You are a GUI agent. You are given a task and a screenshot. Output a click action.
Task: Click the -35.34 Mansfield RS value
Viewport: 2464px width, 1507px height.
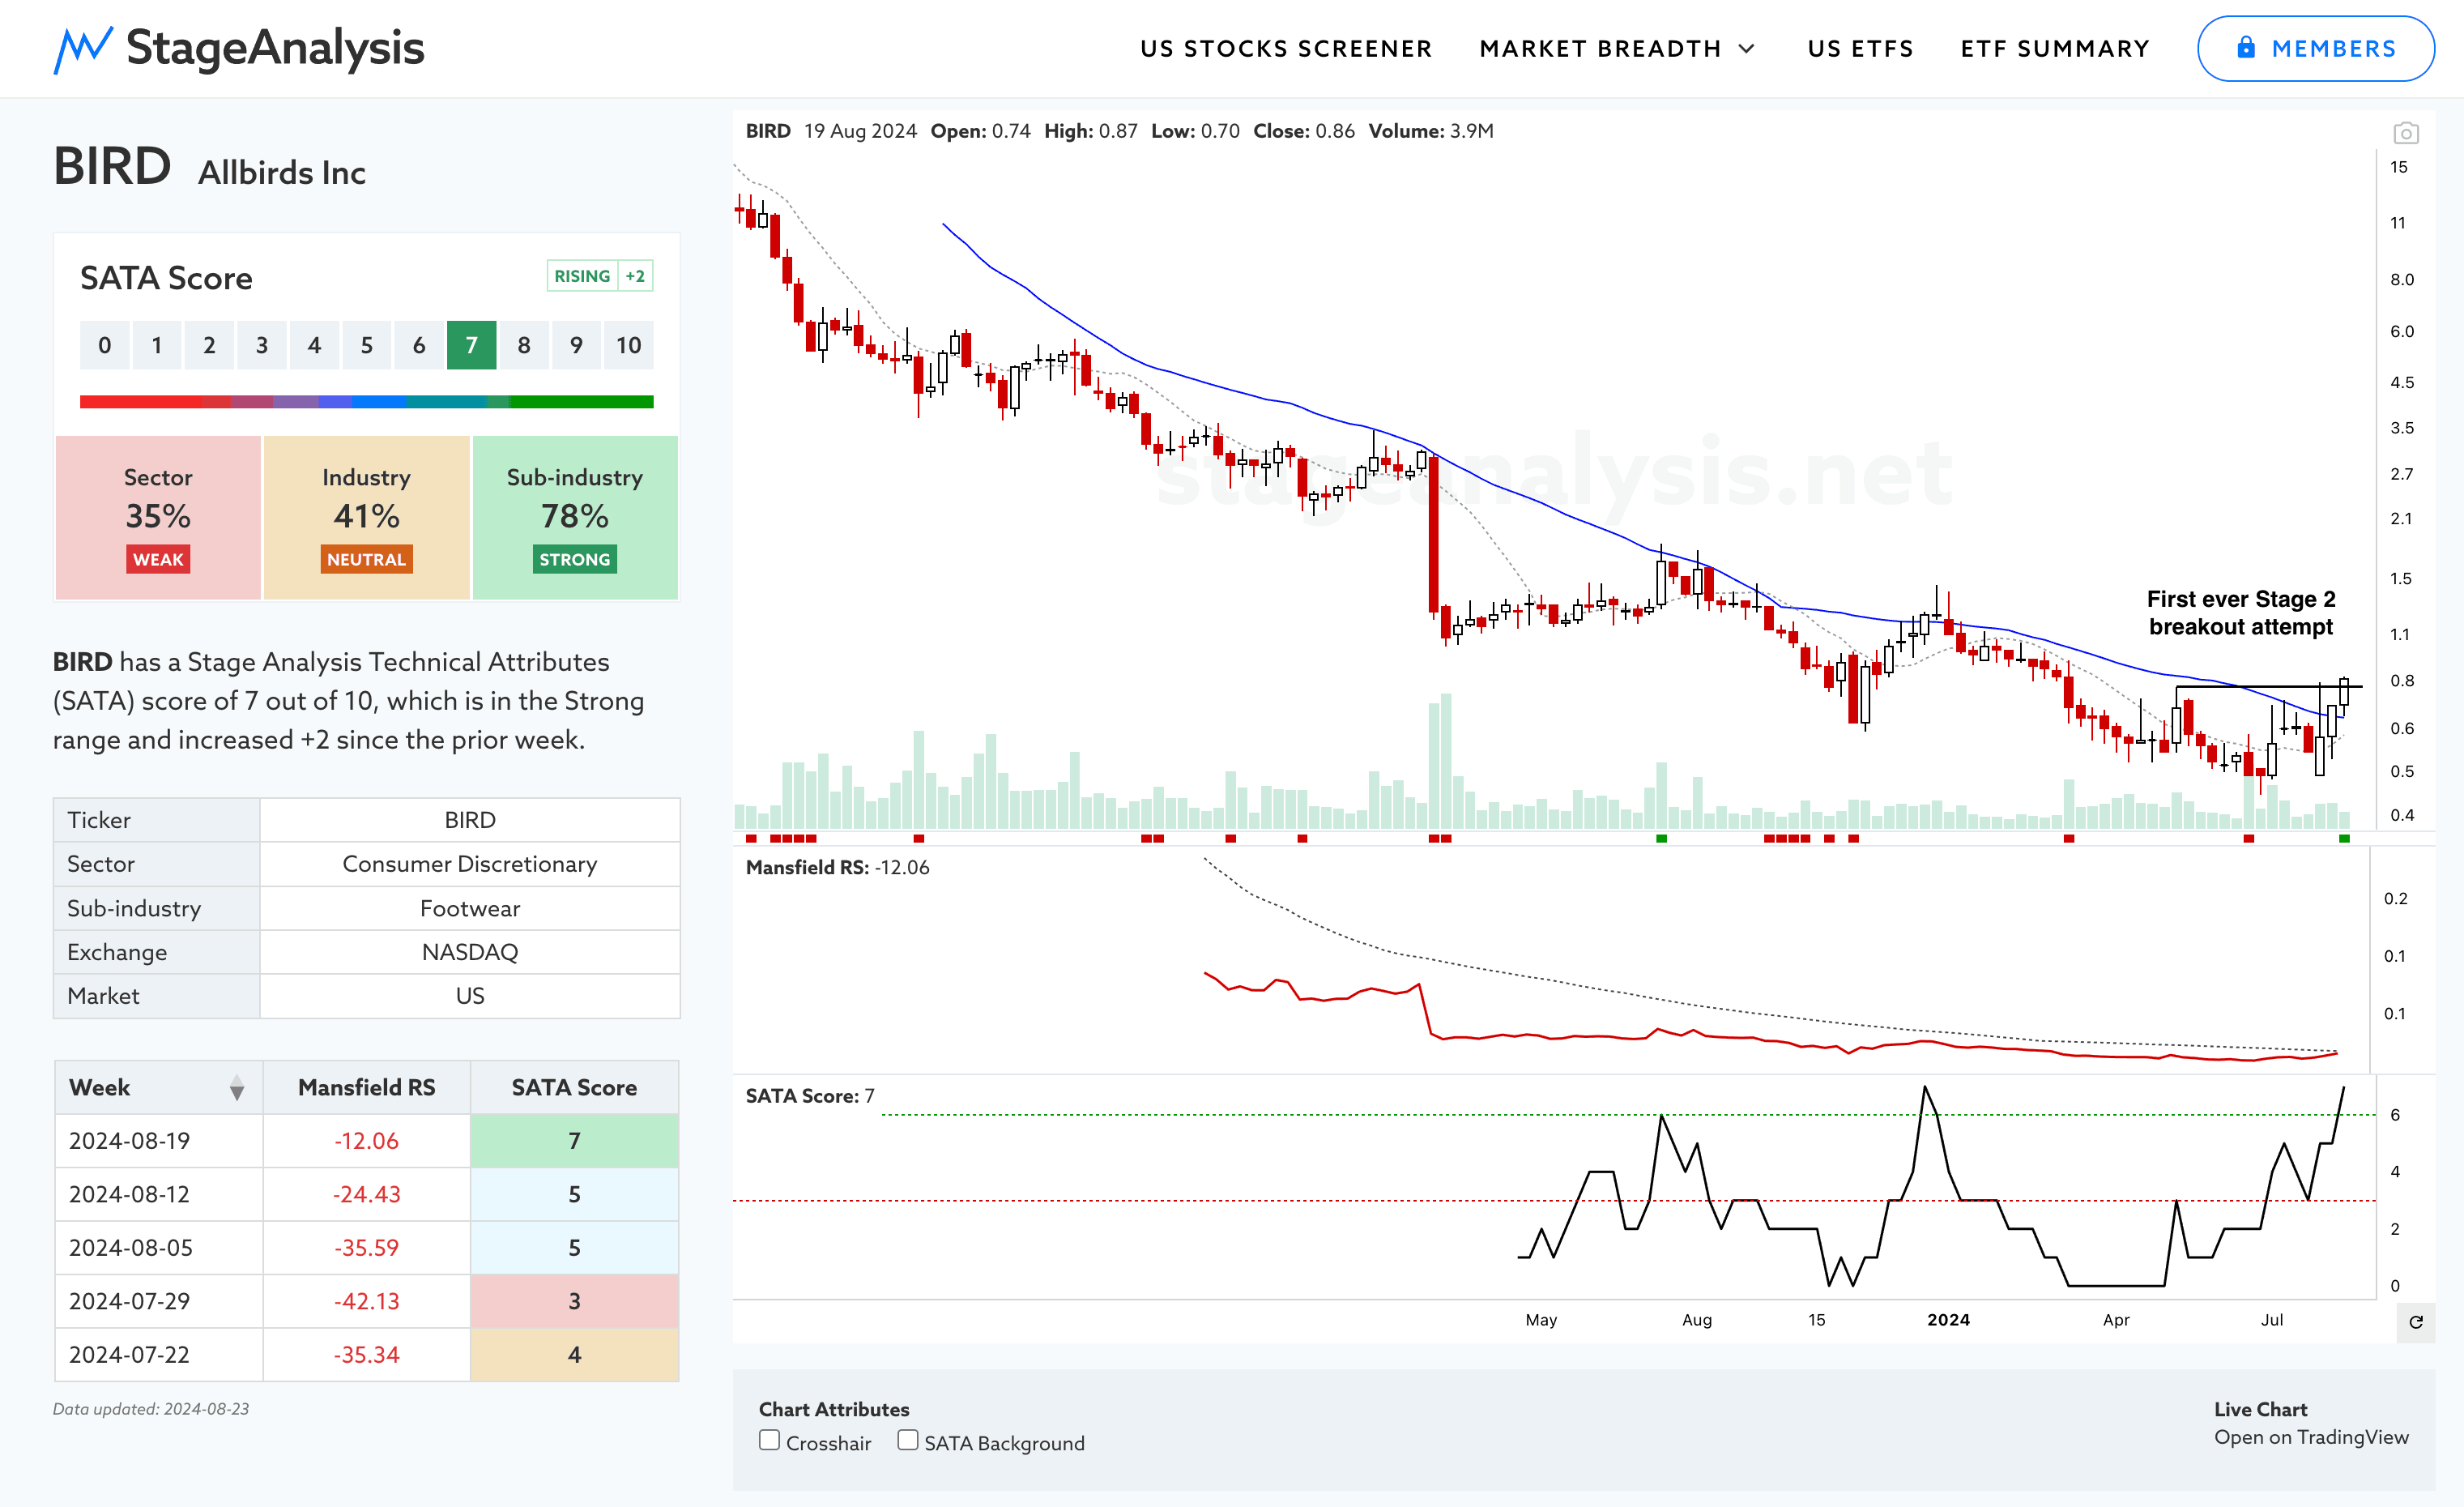coord(366,1355)
